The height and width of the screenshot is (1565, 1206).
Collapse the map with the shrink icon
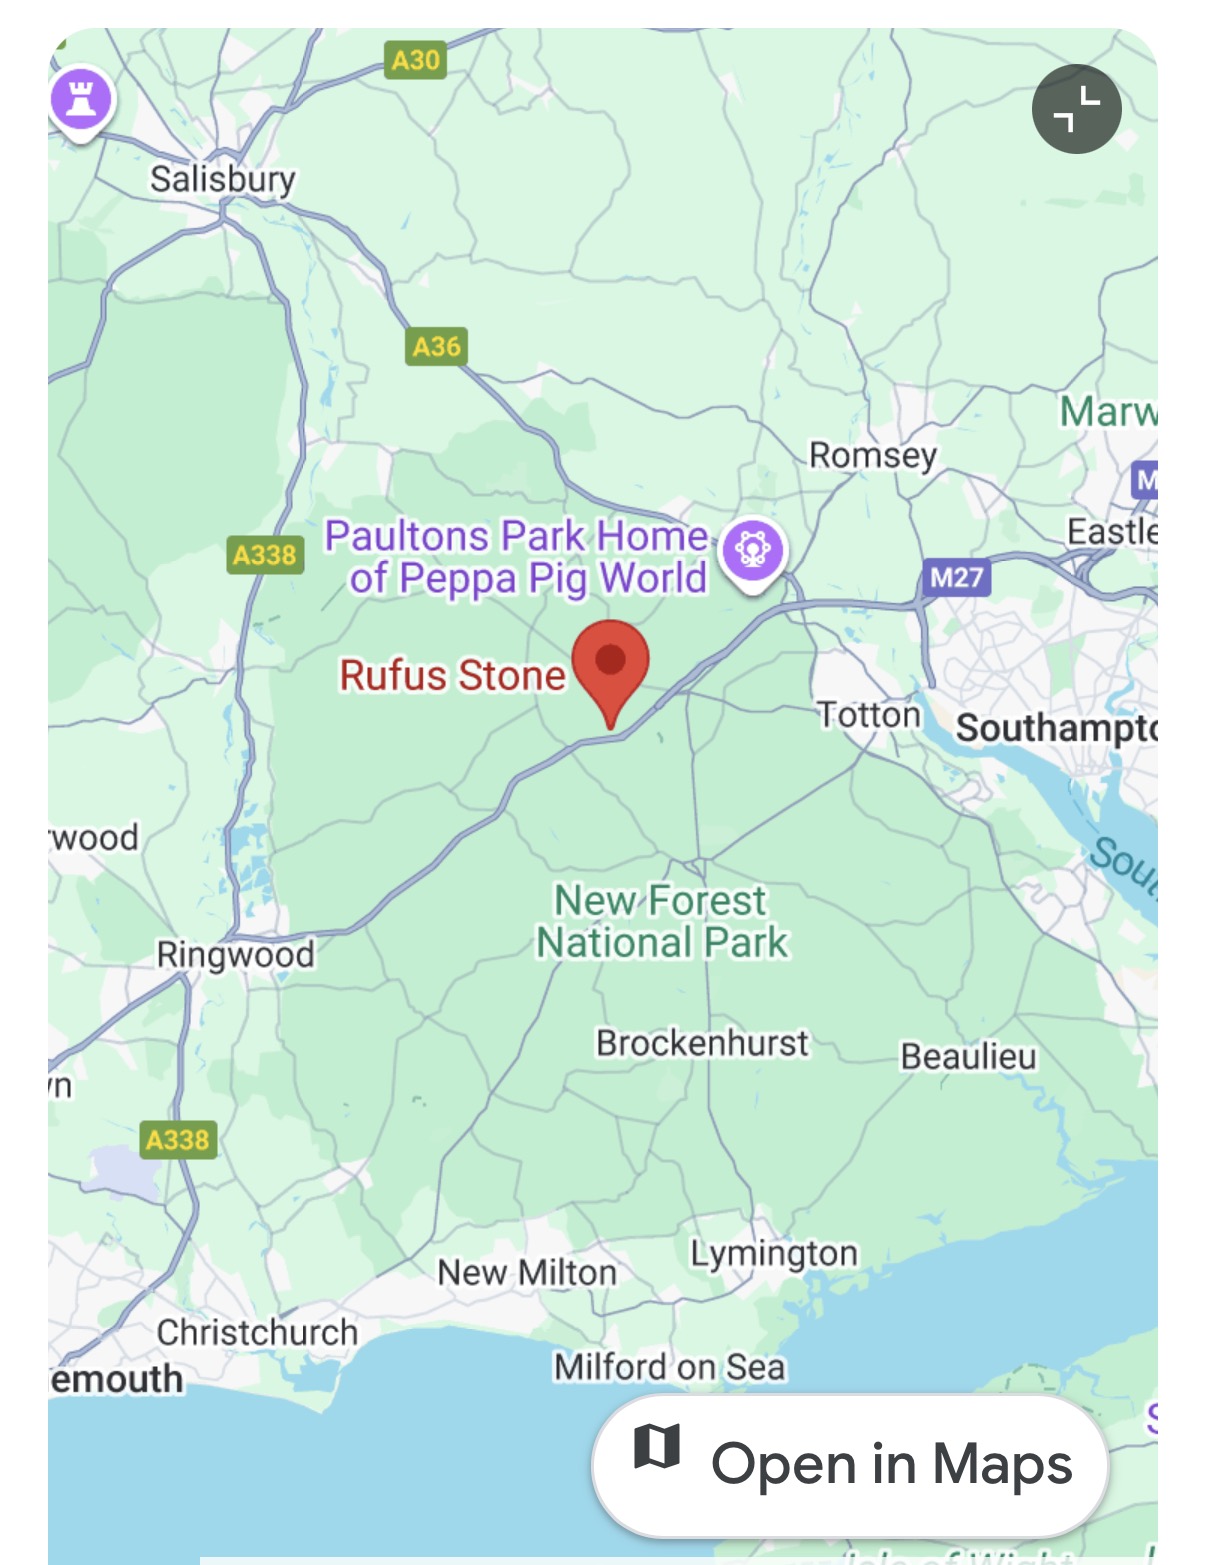click(1076, 109)
